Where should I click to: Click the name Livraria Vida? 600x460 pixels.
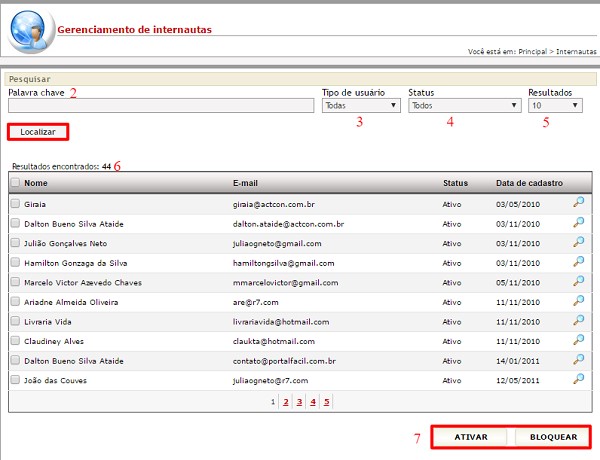click(48, 322)
